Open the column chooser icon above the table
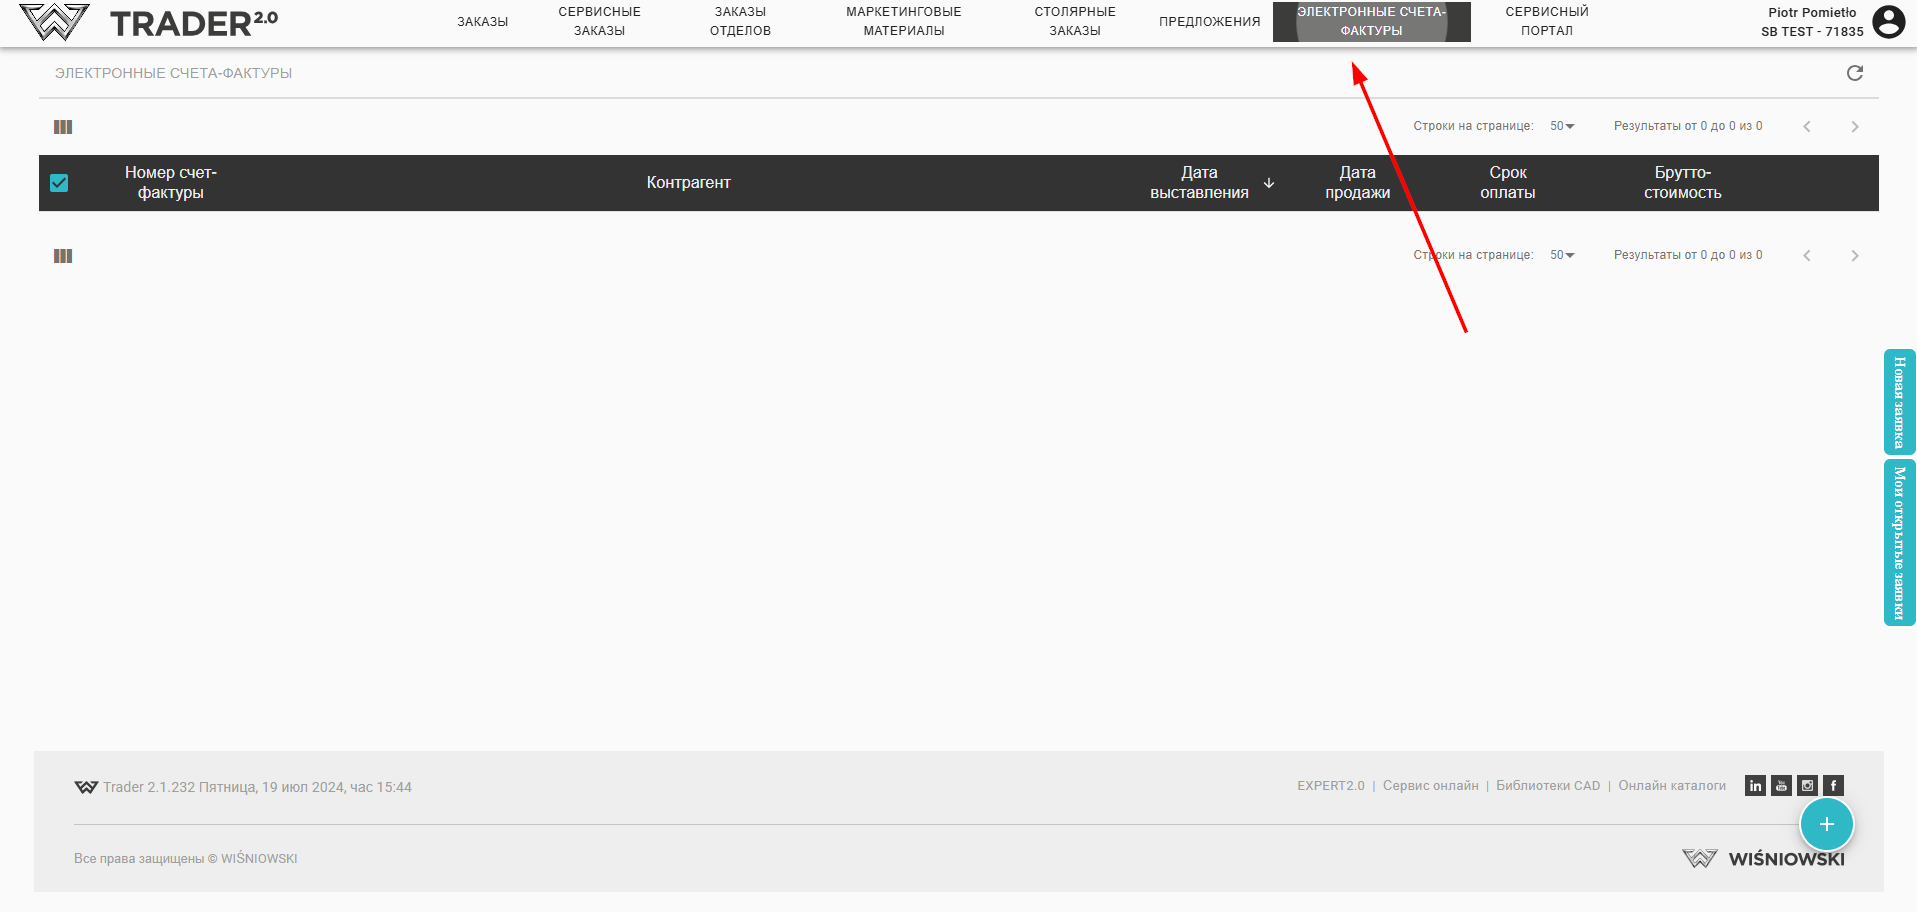 coord(63,127)
